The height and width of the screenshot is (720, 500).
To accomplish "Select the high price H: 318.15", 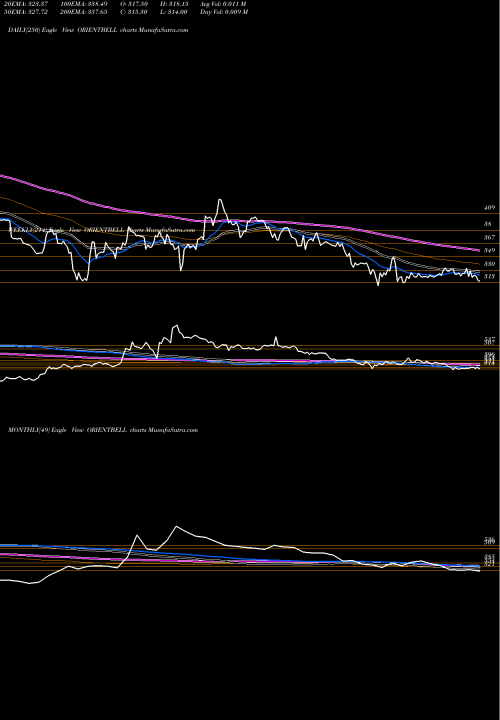I will (174, 4).
